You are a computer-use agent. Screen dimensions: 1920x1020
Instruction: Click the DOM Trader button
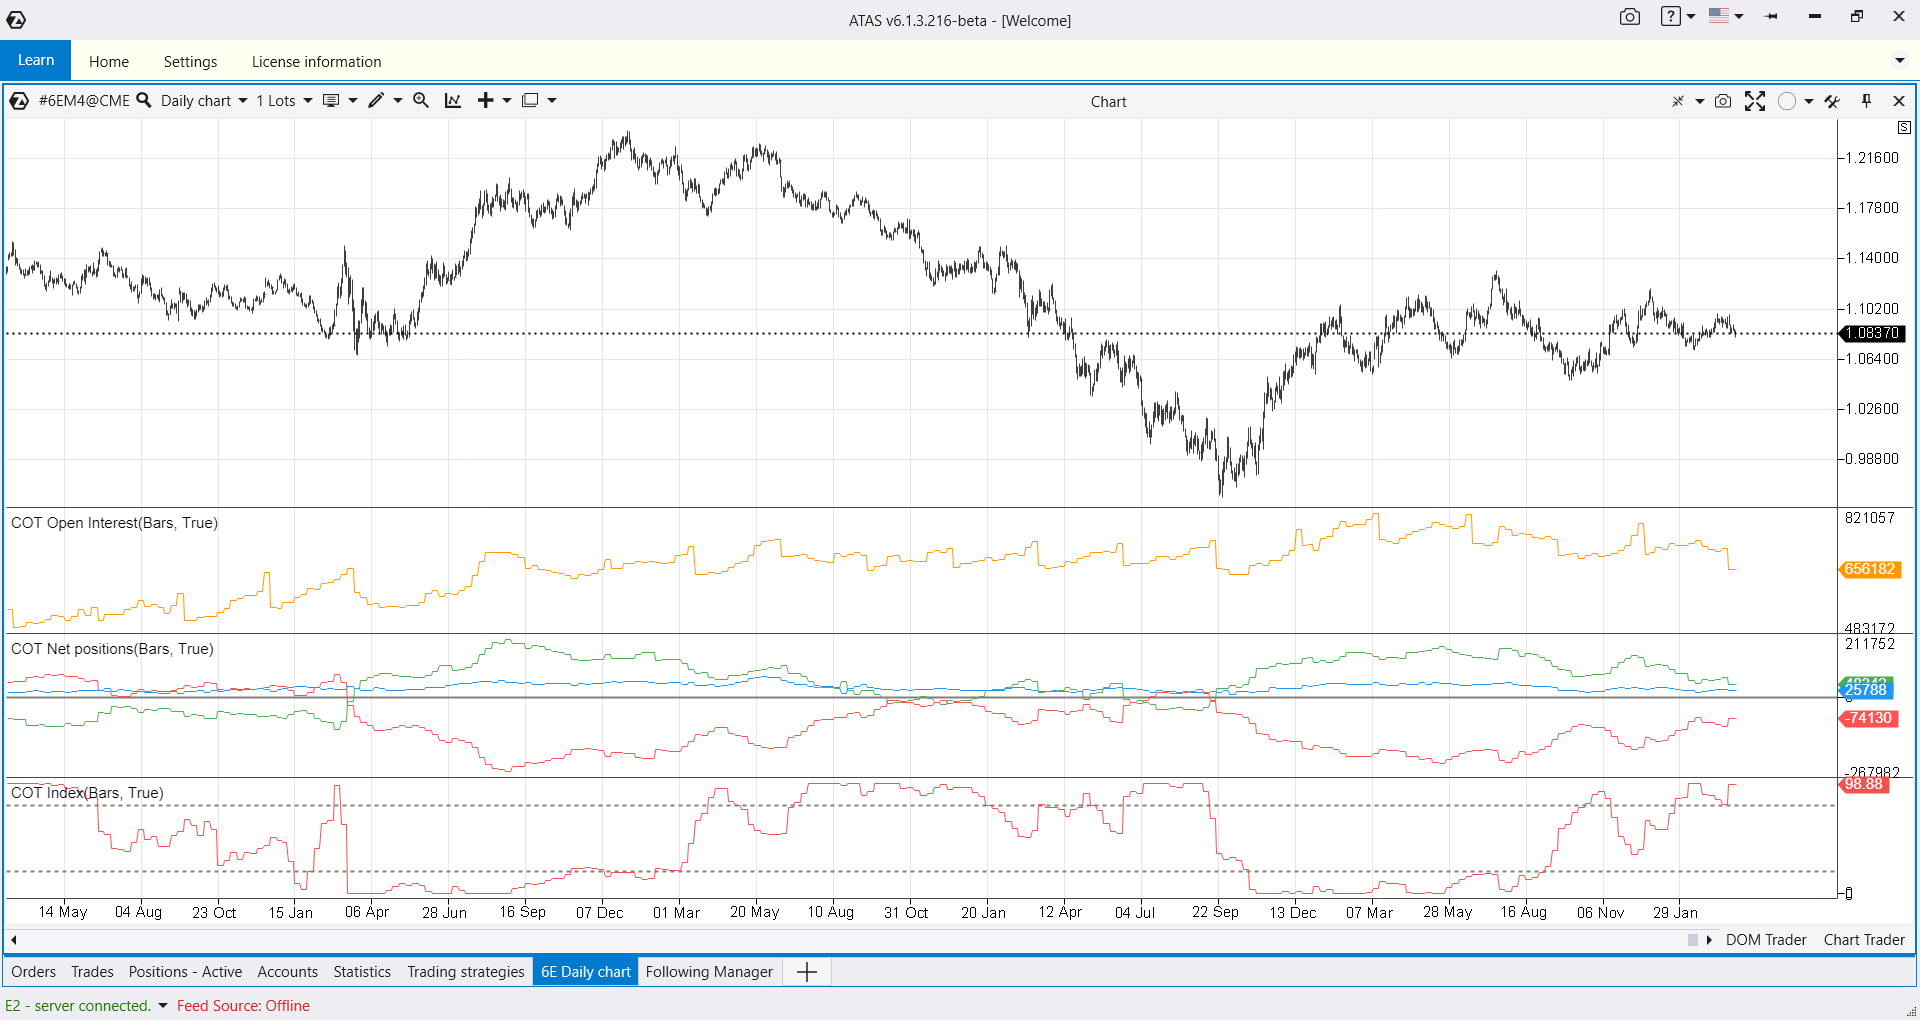coord(1766,940)
